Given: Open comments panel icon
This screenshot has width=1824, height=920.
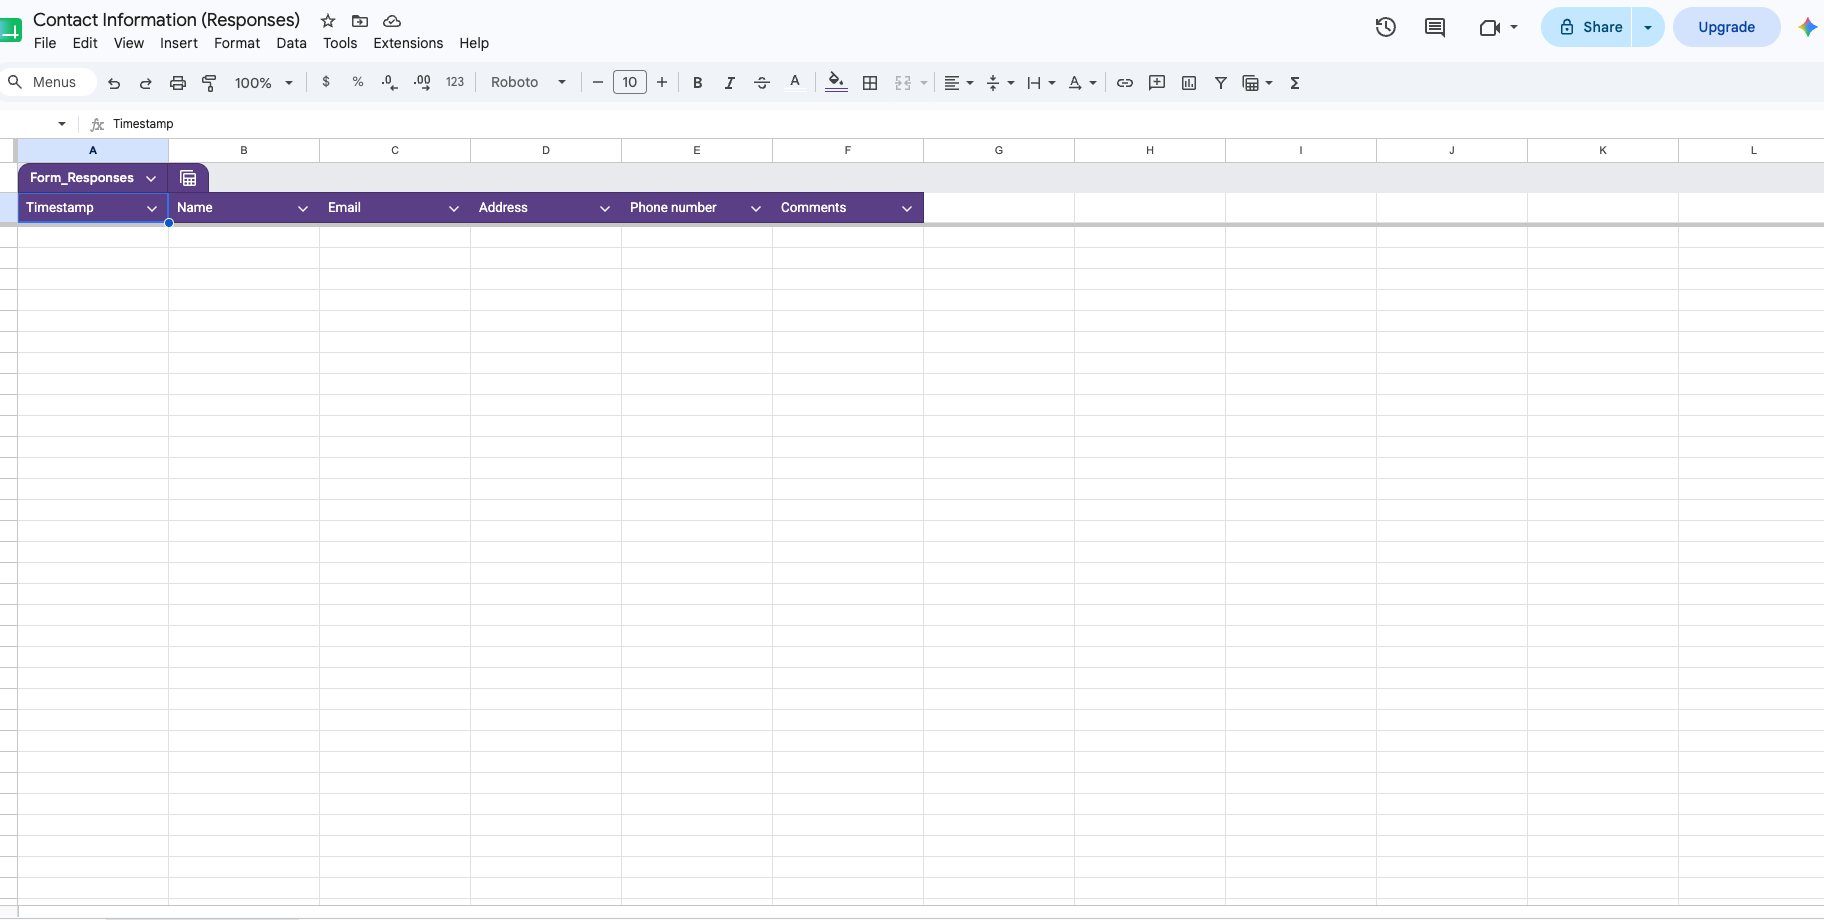Looking at the screenshot, I should (x=1435, y=27).
